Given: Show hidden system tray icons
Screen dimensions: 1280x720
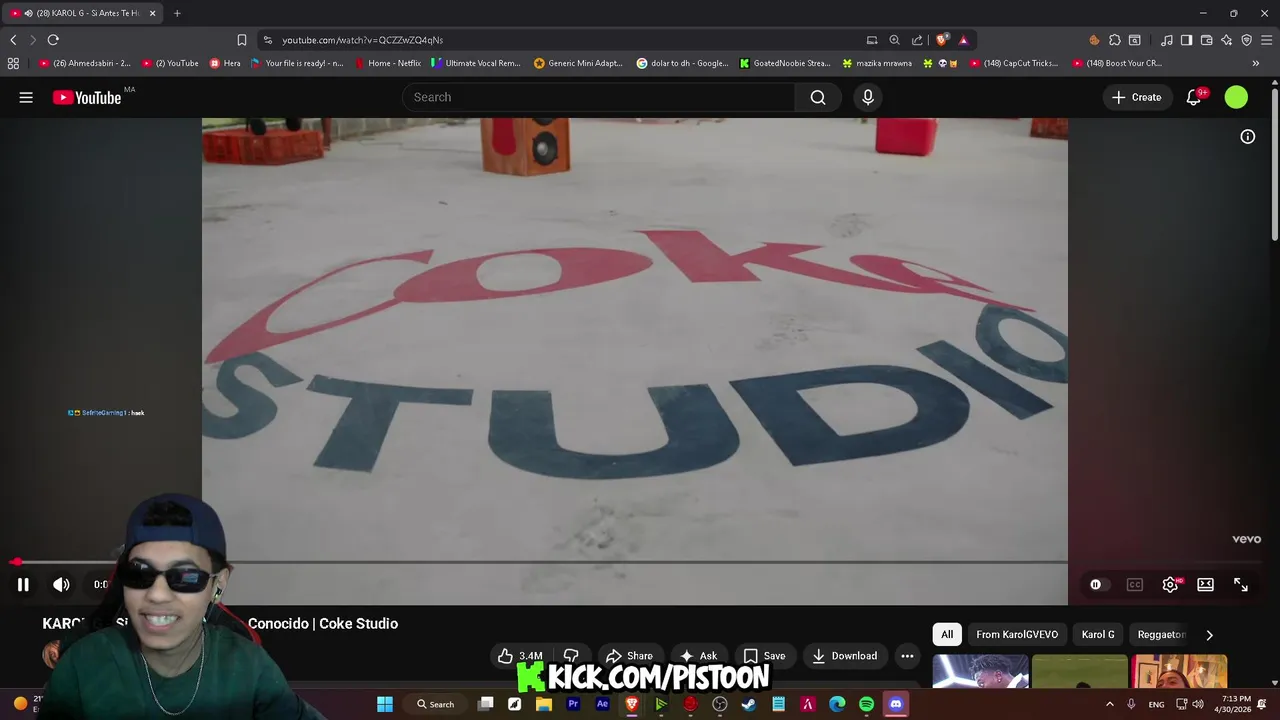Looking at the screenshot, I should click(x=1109, y=704).
